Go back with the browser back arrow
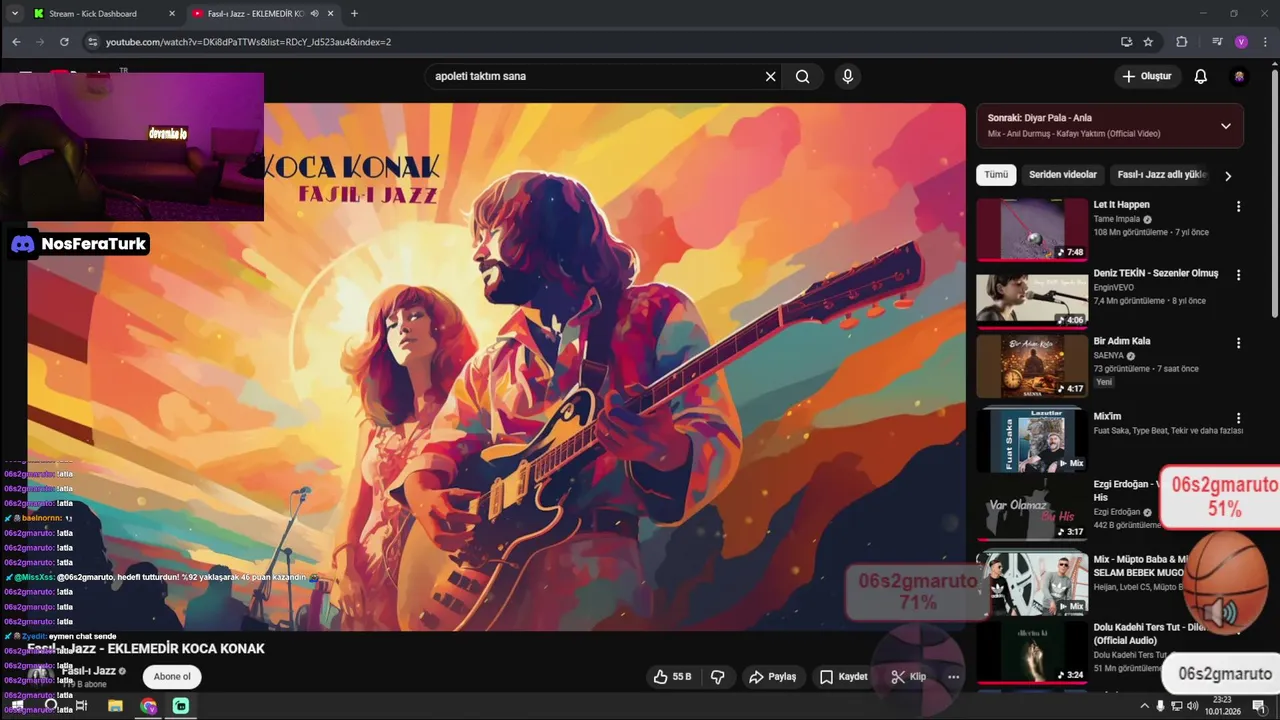Screen dimensions: 1280x720 (x=16, y=42)
